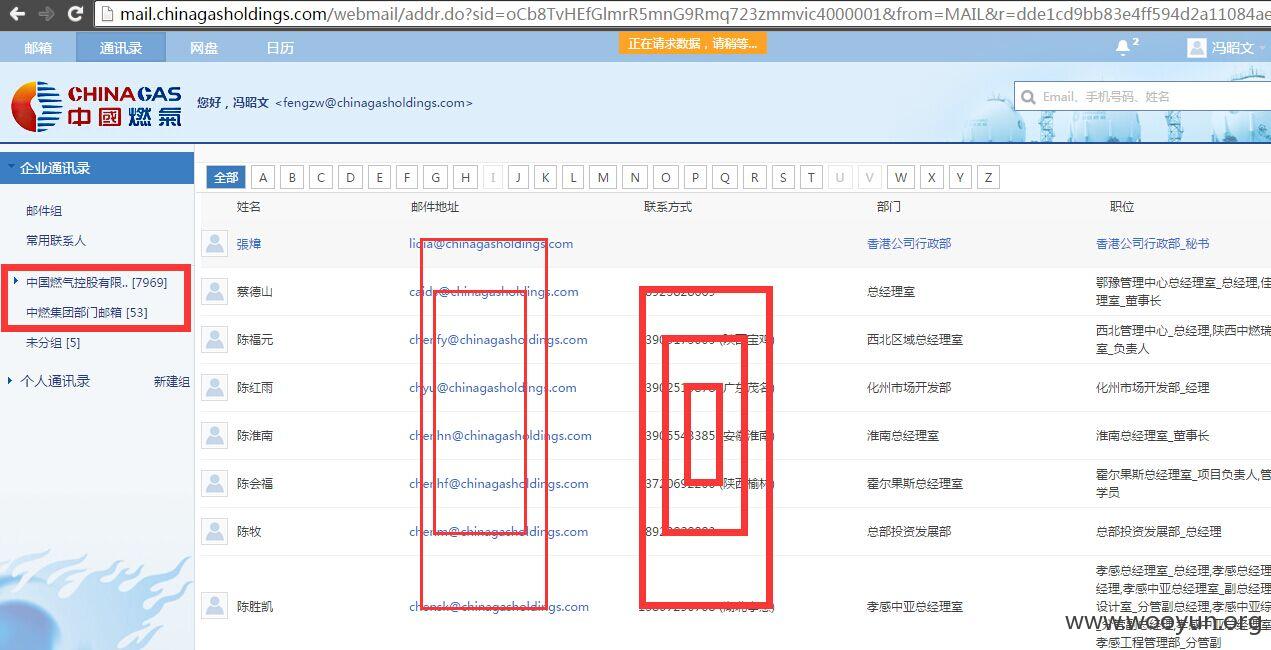The image size is (1271, 650).
Task: Click 陈会福's chinagasholdings email address
Action: coord(499,484)
